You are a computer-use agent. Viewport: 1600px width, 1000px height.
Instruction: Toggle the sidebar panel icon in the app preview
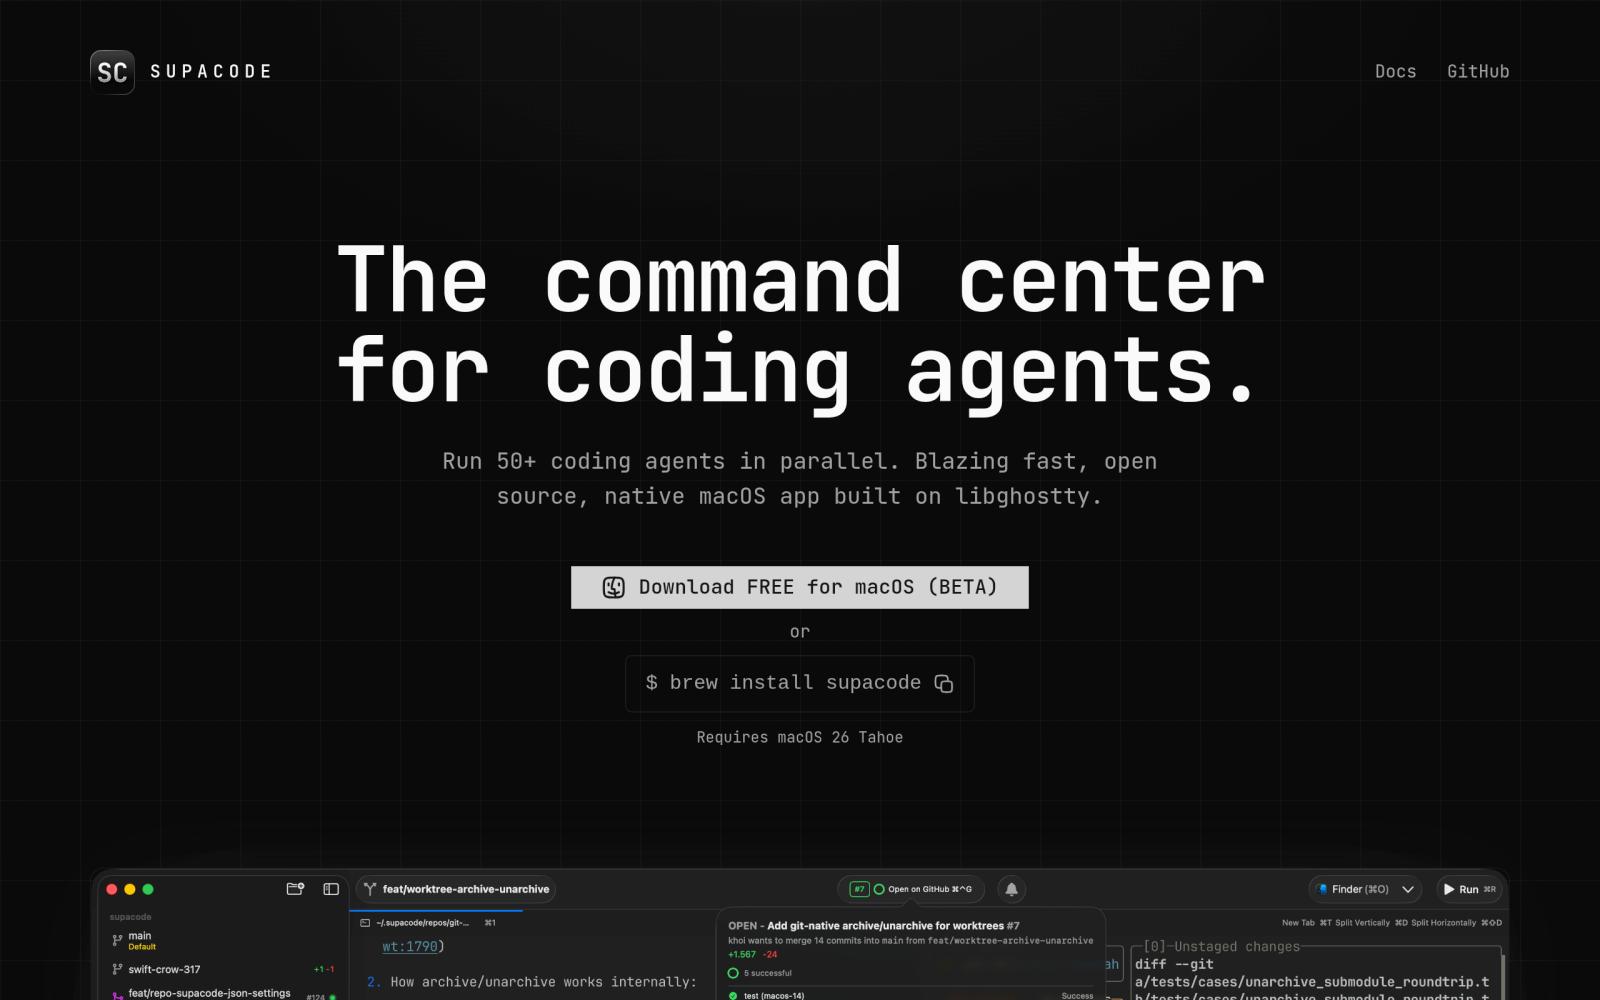331,888
